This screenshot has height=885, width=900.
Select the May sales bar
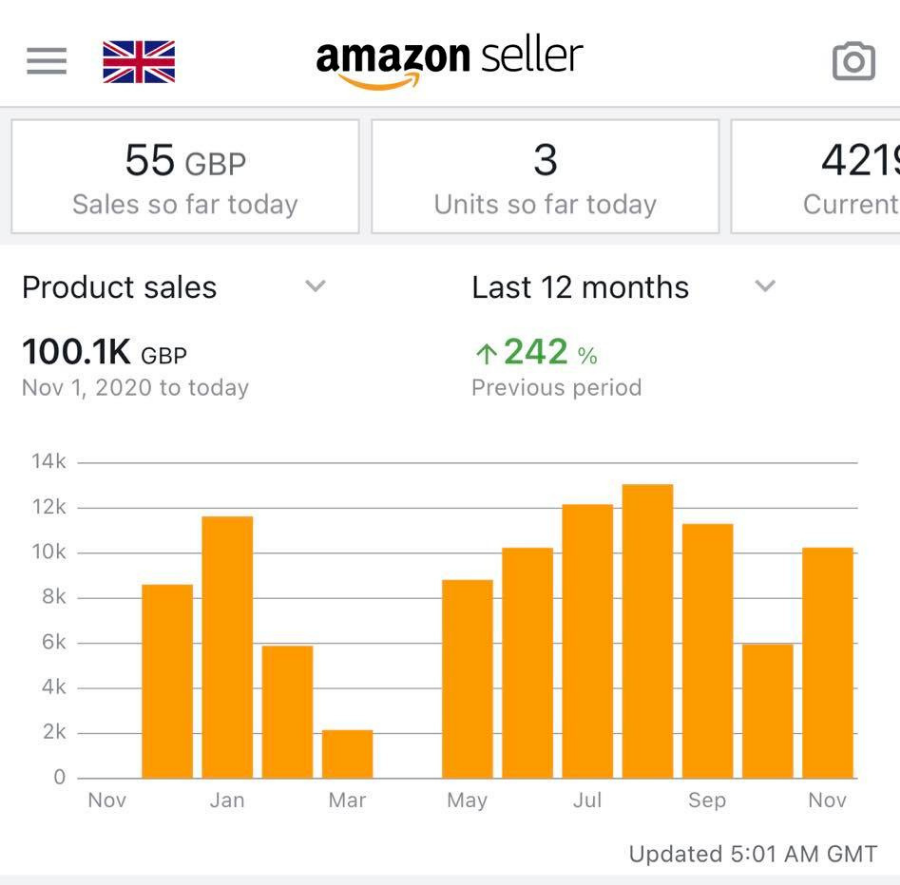point(467,679)
